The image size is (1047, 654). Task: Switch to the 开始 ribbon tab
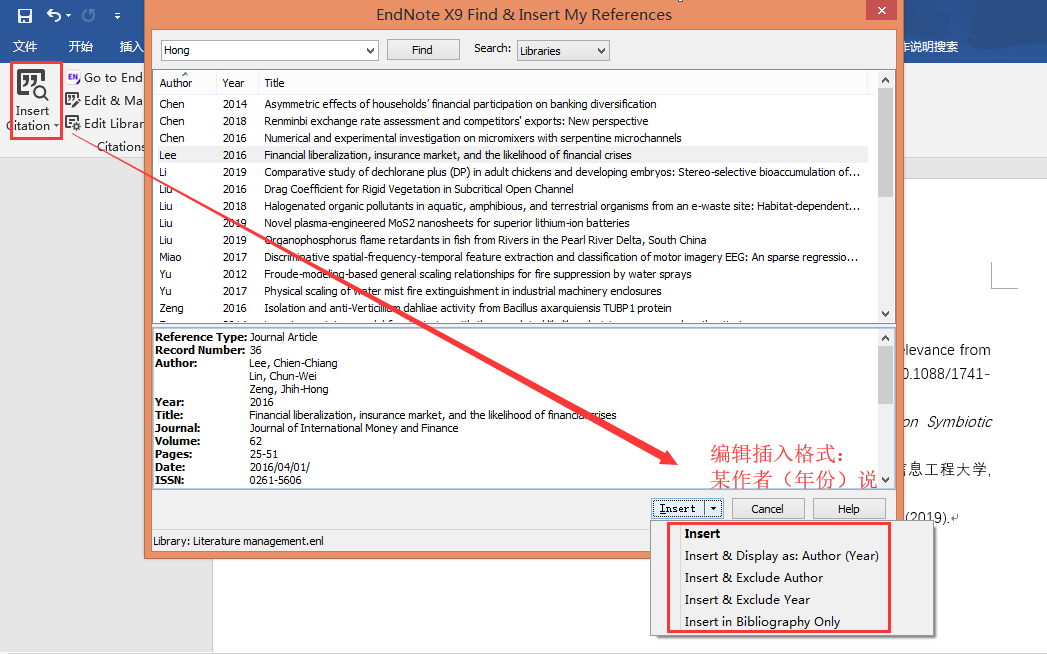81,46
